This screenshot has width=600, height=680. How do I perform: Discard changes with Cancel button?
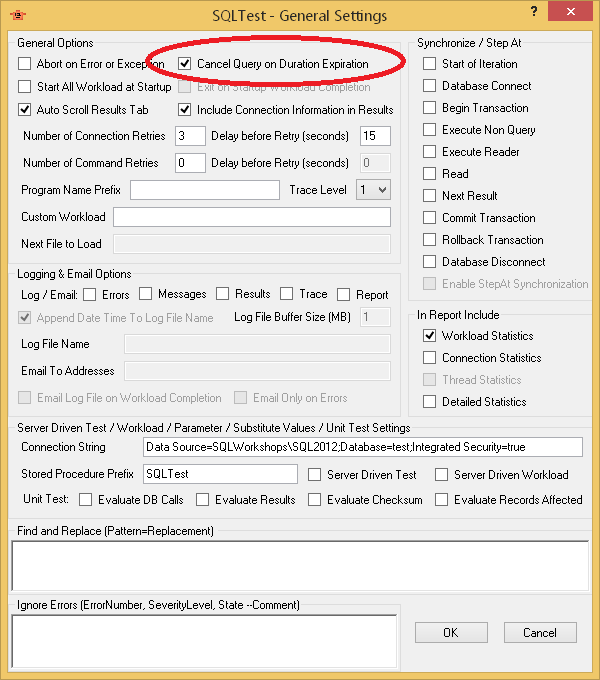click(x=540, y=633)
